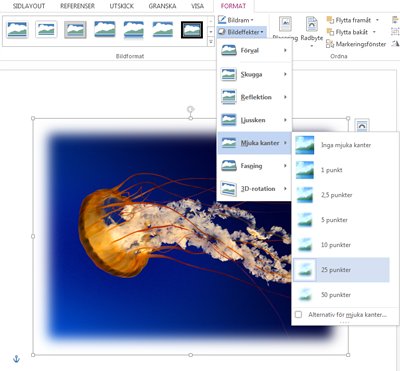
Task: Expand the picture styles gallery fully
Action: [211, 42]
